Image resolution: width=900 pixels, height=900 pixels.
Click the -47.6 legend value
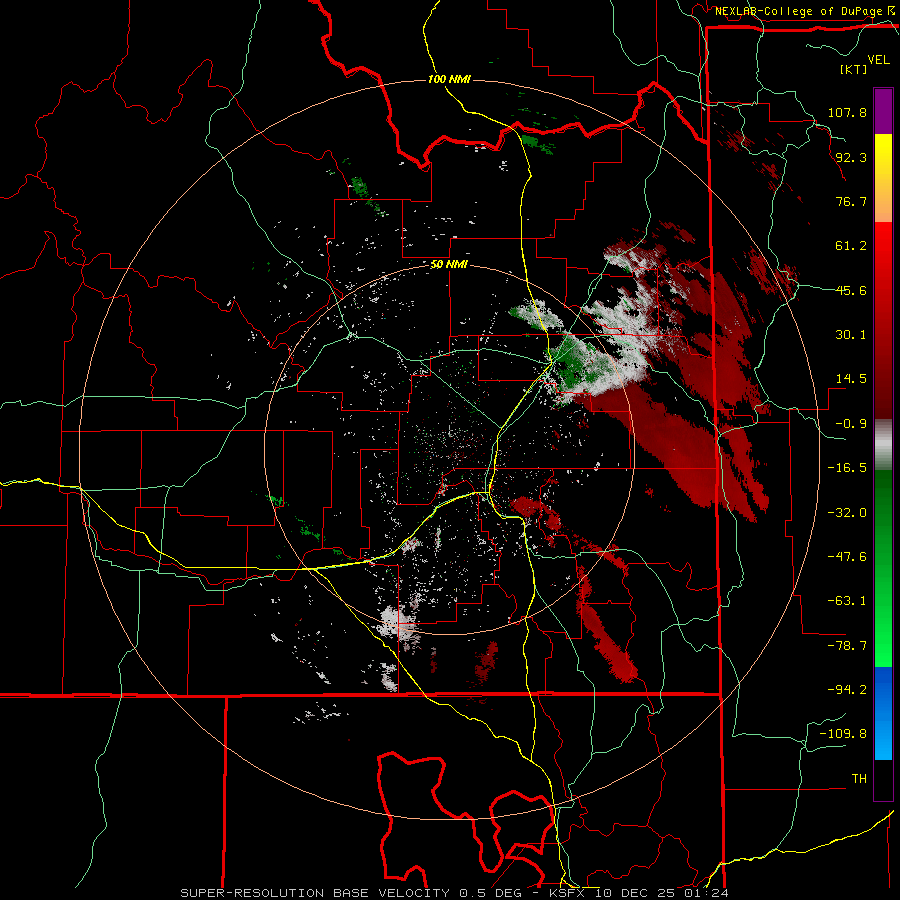click(x=847, y=557)
